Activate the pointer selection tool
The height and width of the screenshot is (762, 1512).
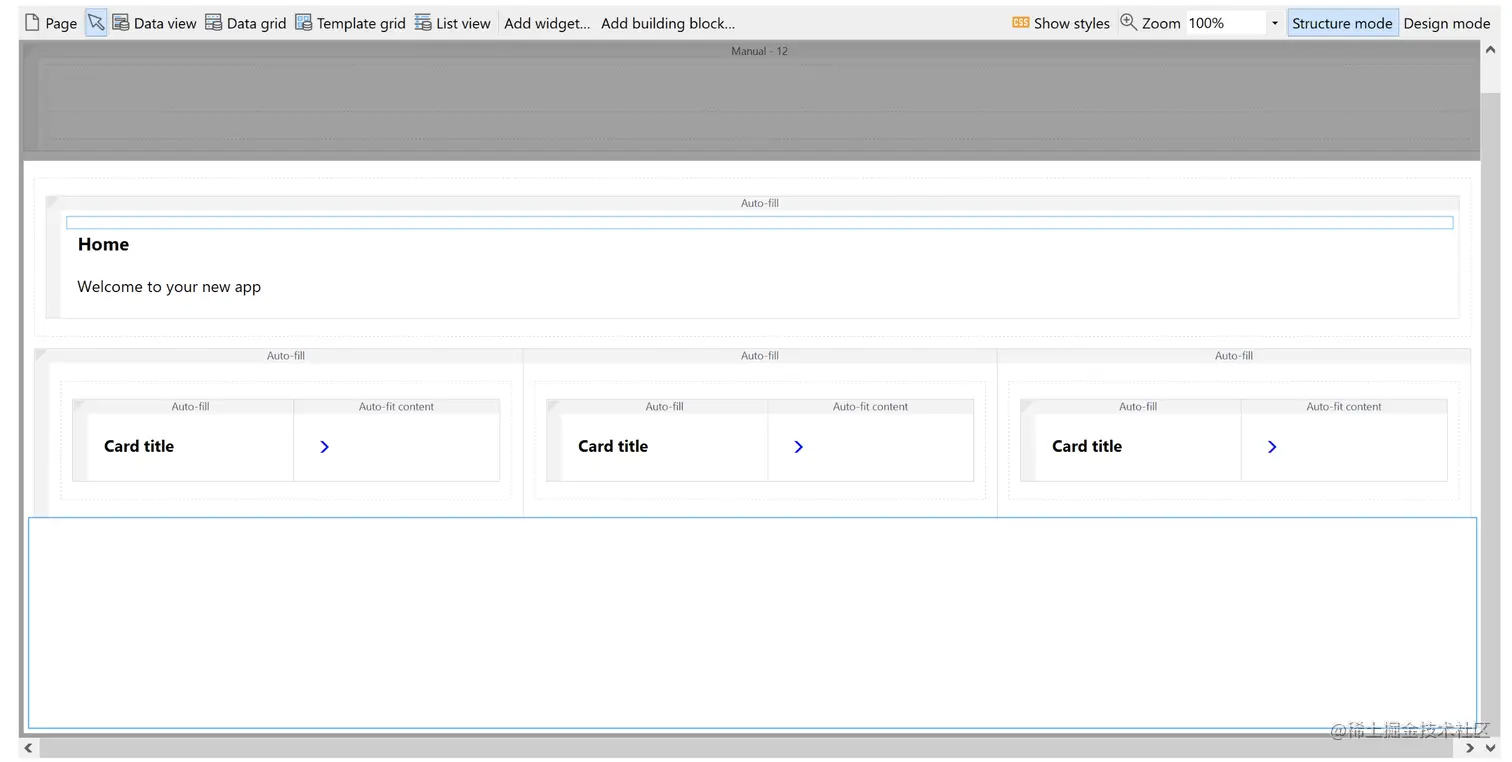click(96, 23)
